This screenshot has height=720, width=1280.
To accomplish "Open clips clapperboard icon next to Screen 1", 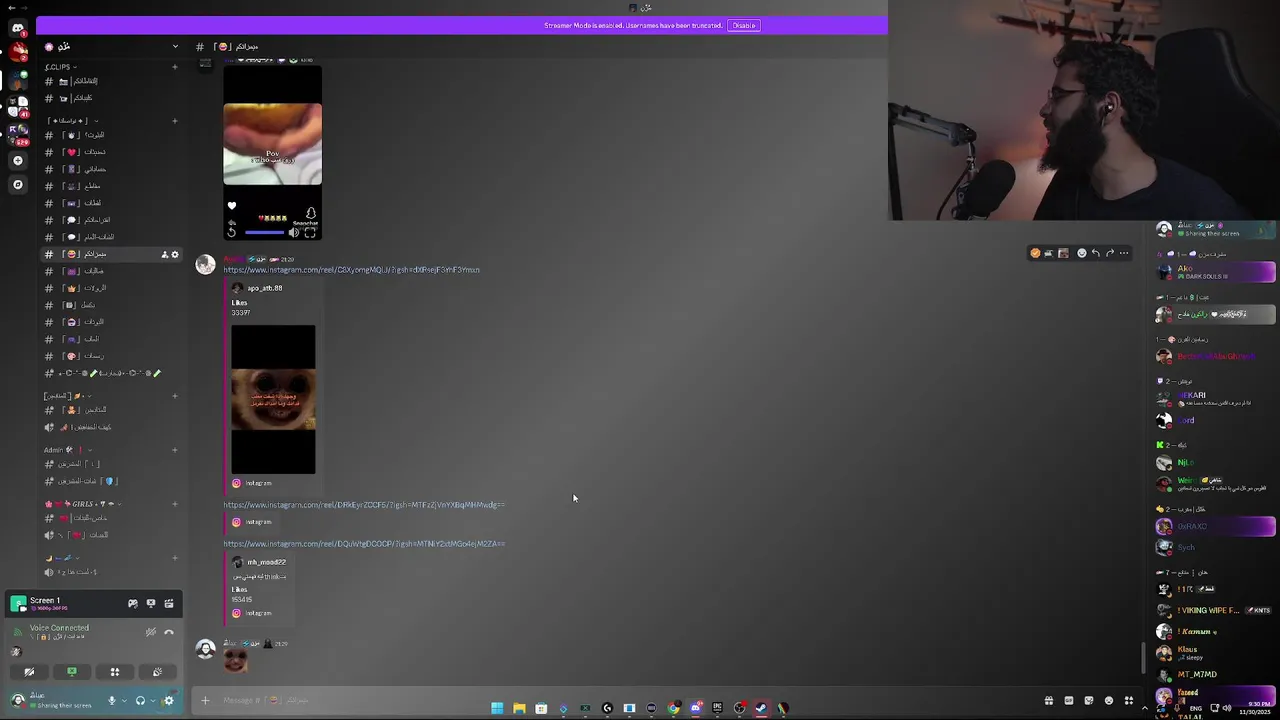I will pos(169,603).
